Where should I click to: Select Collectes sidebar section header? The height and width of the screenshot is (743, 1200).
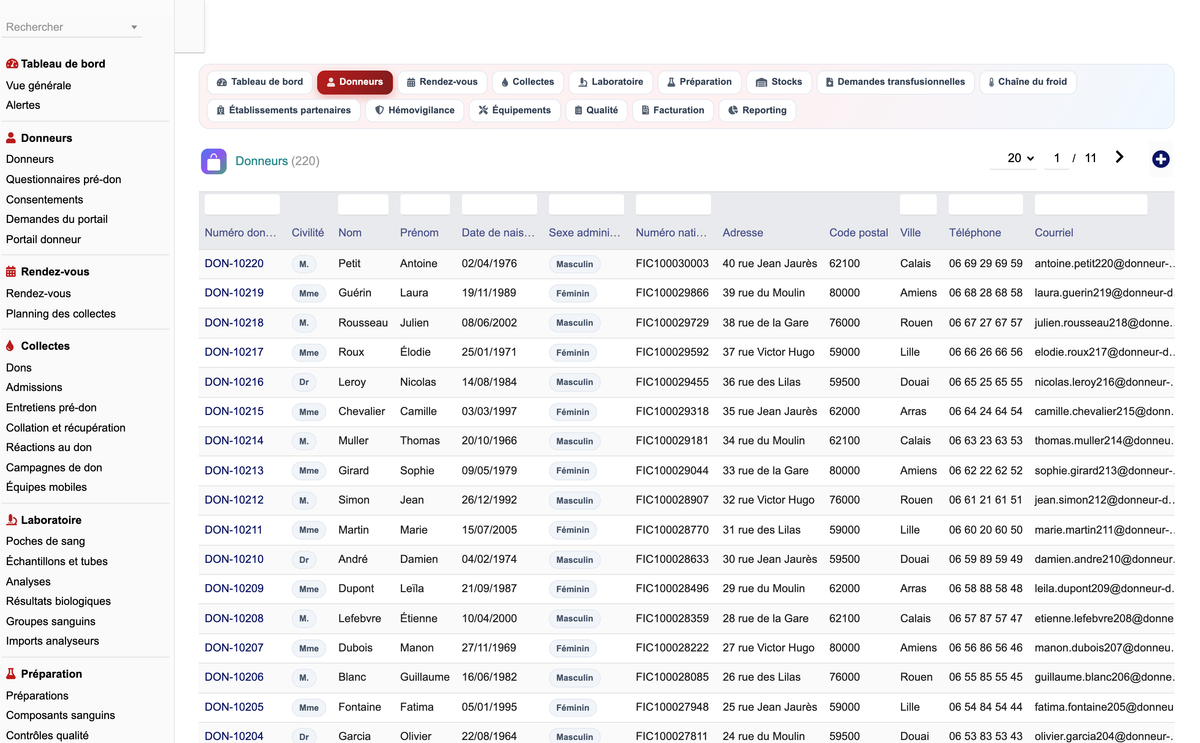[38, 346]
